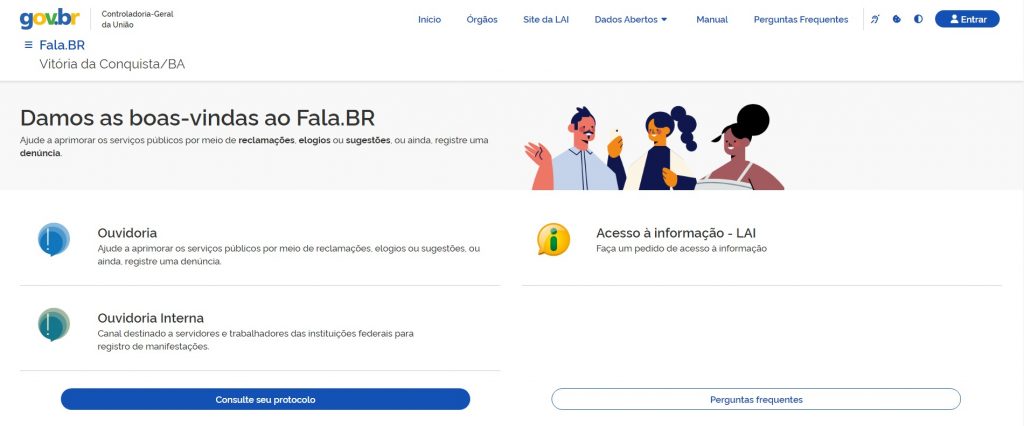The width and height of the screenshot is (1024, 426).
Task: Expand the Dados Abertos dropdown
Action: (x=631, y=20)
